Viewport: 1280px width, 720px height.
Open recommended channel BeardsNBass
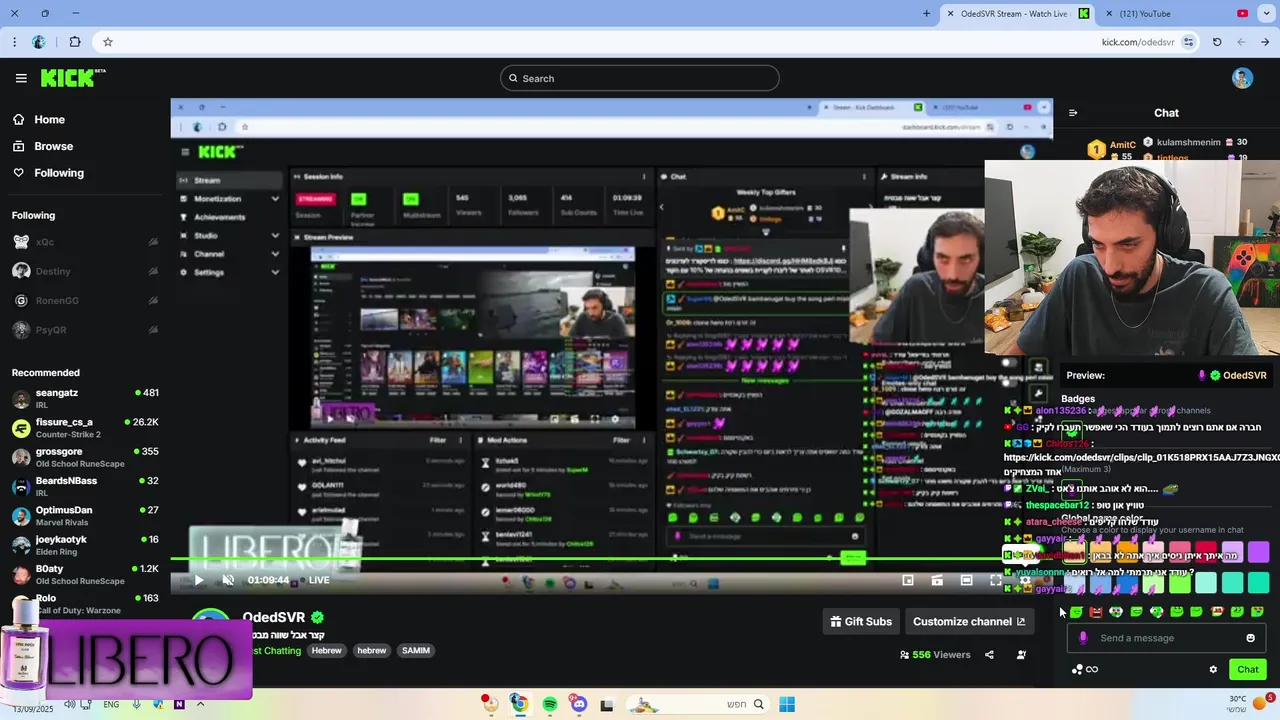pyautogui.click(x=85, y=487)
